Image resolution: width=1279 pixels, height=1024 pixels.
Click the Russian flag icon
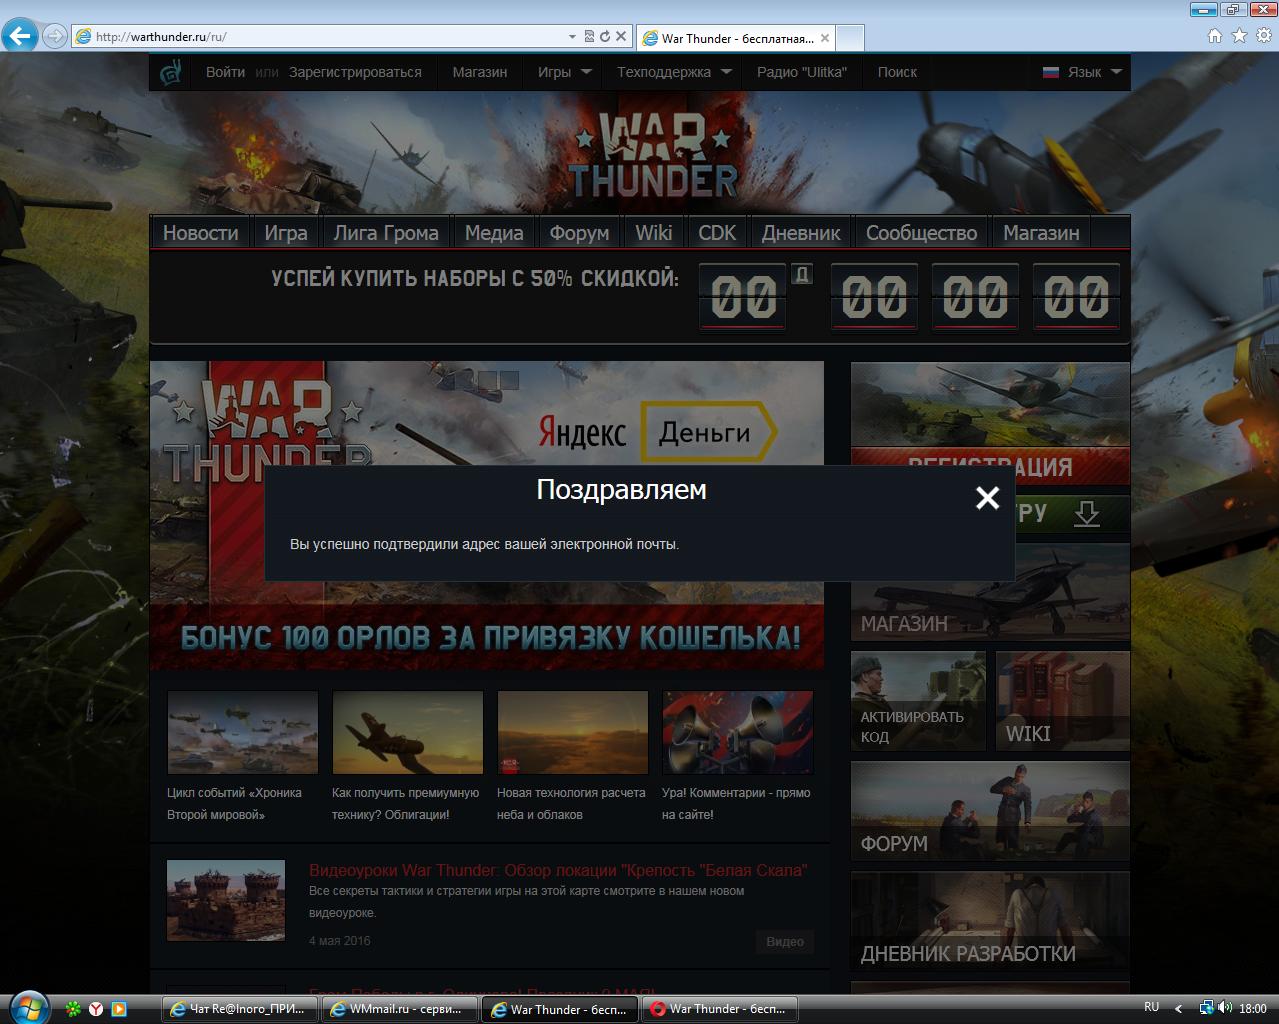[1050, 72]
